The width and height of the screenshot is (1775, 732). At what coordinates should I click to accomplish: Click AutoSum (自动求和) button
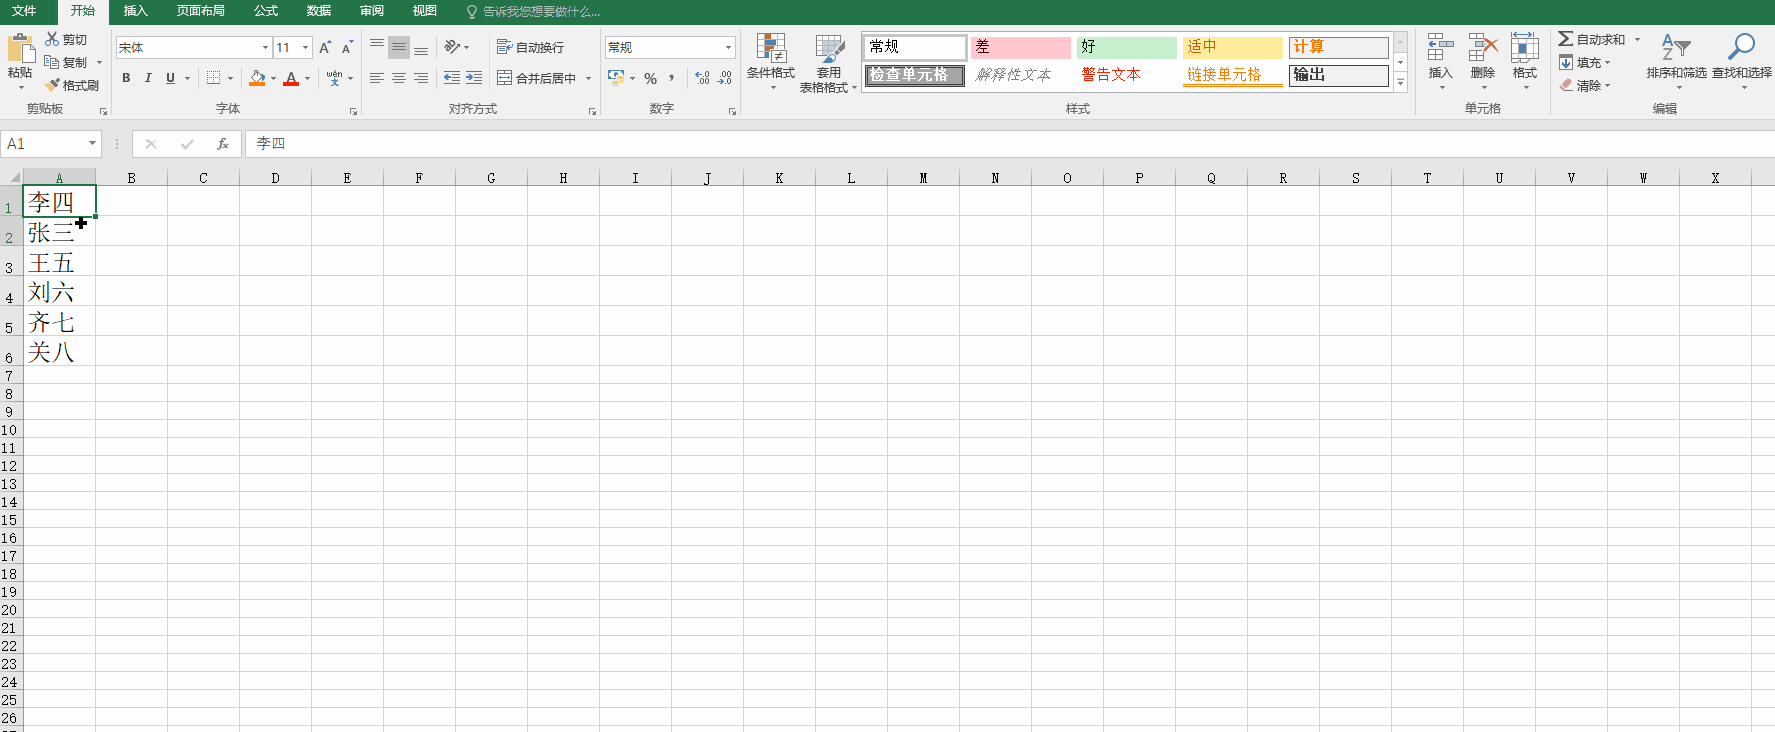[x=1592, y=39]
